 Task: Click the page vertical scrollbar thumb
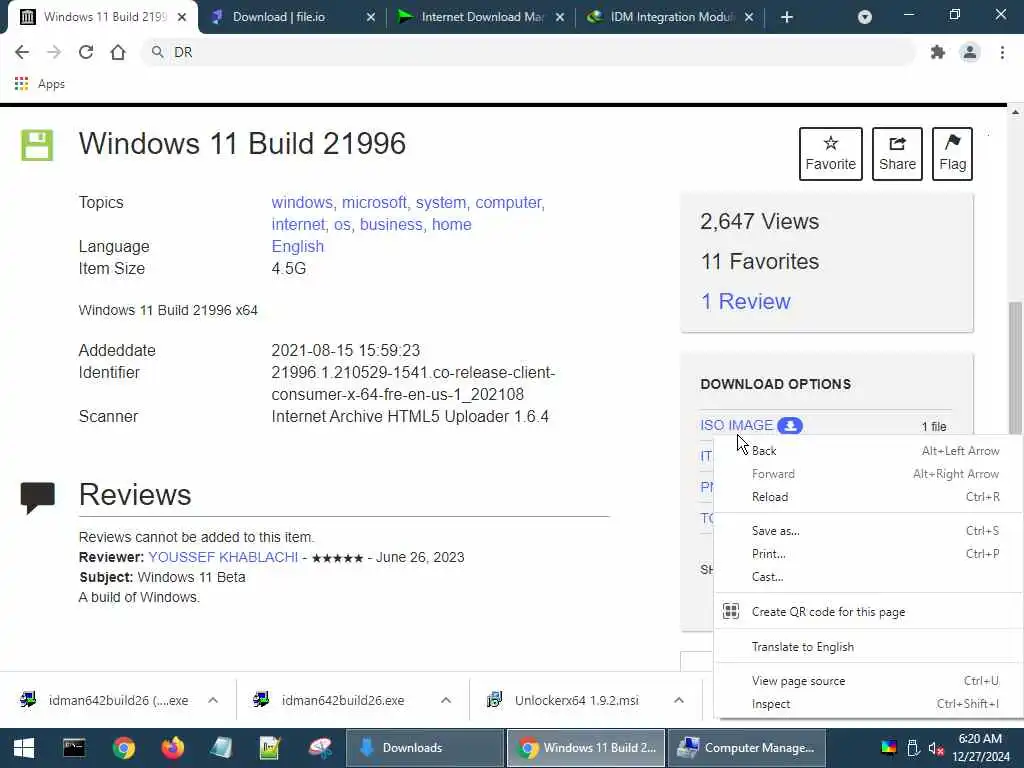pyautogui.click(x=1014, y=368)
